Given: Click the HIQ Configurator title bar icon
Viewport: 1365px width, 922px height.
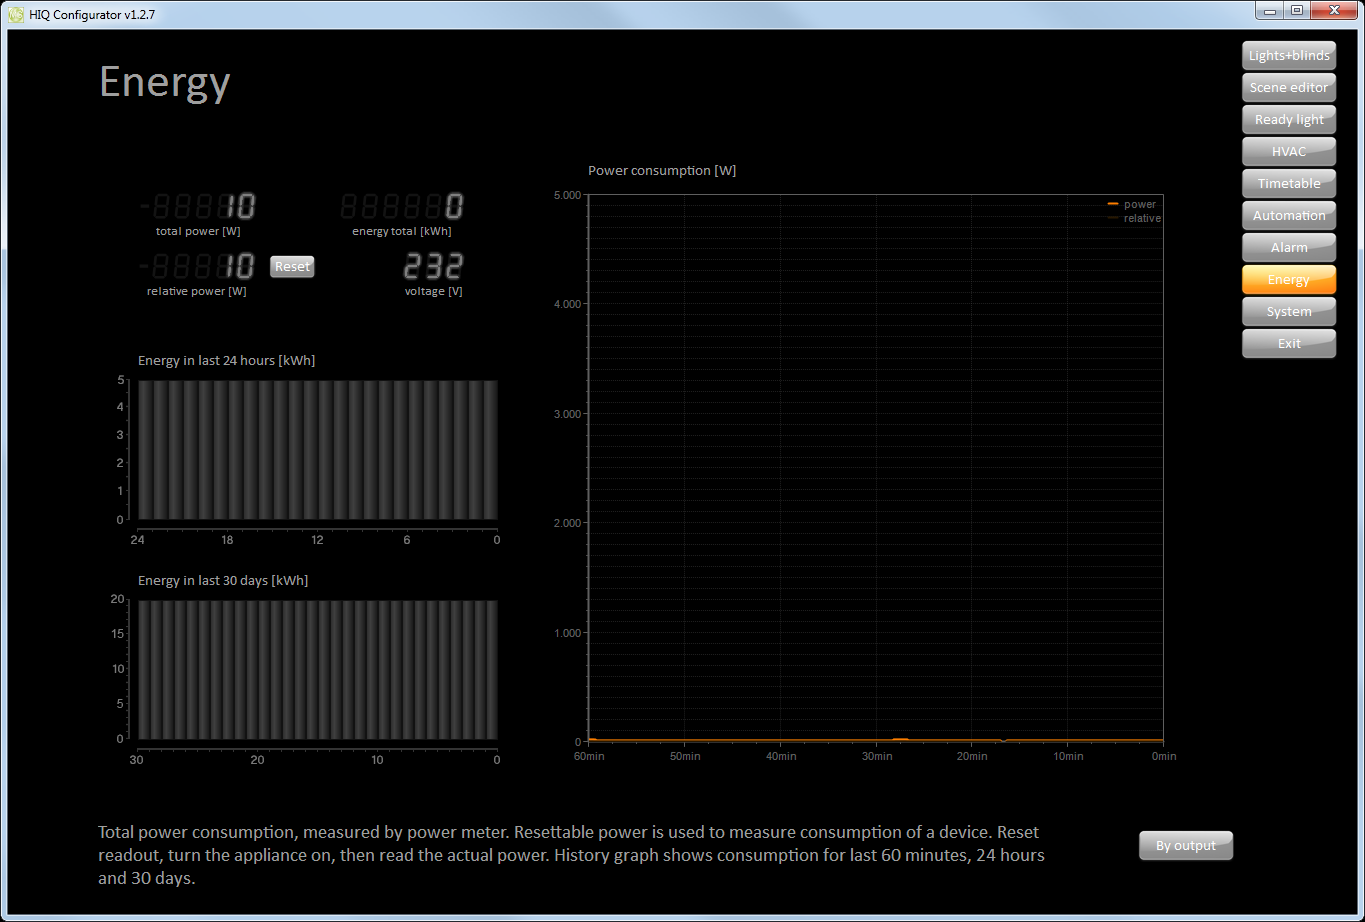Looking at the screenshot, I should click(x=16, y=15).
